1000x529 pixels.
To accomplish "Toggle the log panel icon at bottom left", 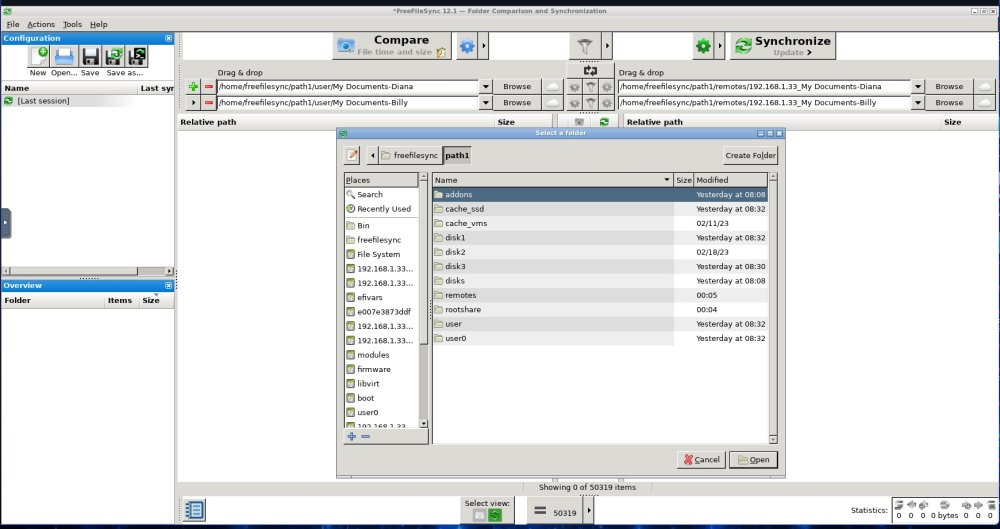I will [x=195, y=510].
